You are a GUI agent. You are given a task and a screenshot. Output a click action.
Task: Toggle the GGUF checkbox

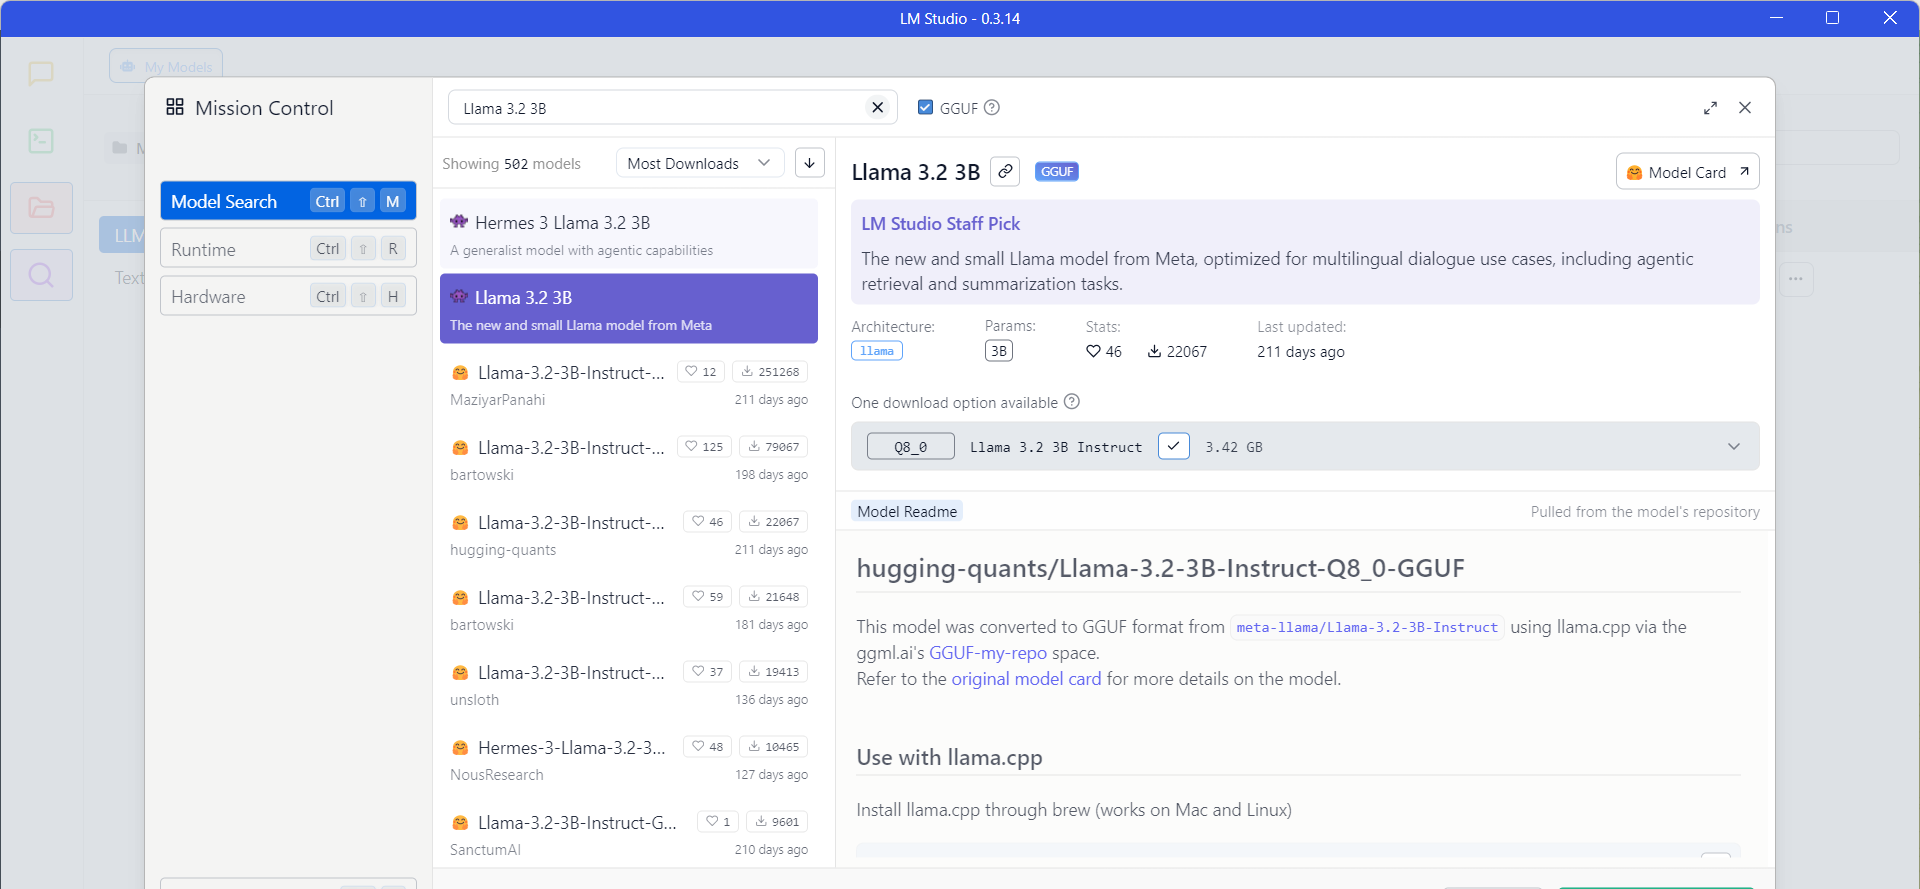click(925, 108)
